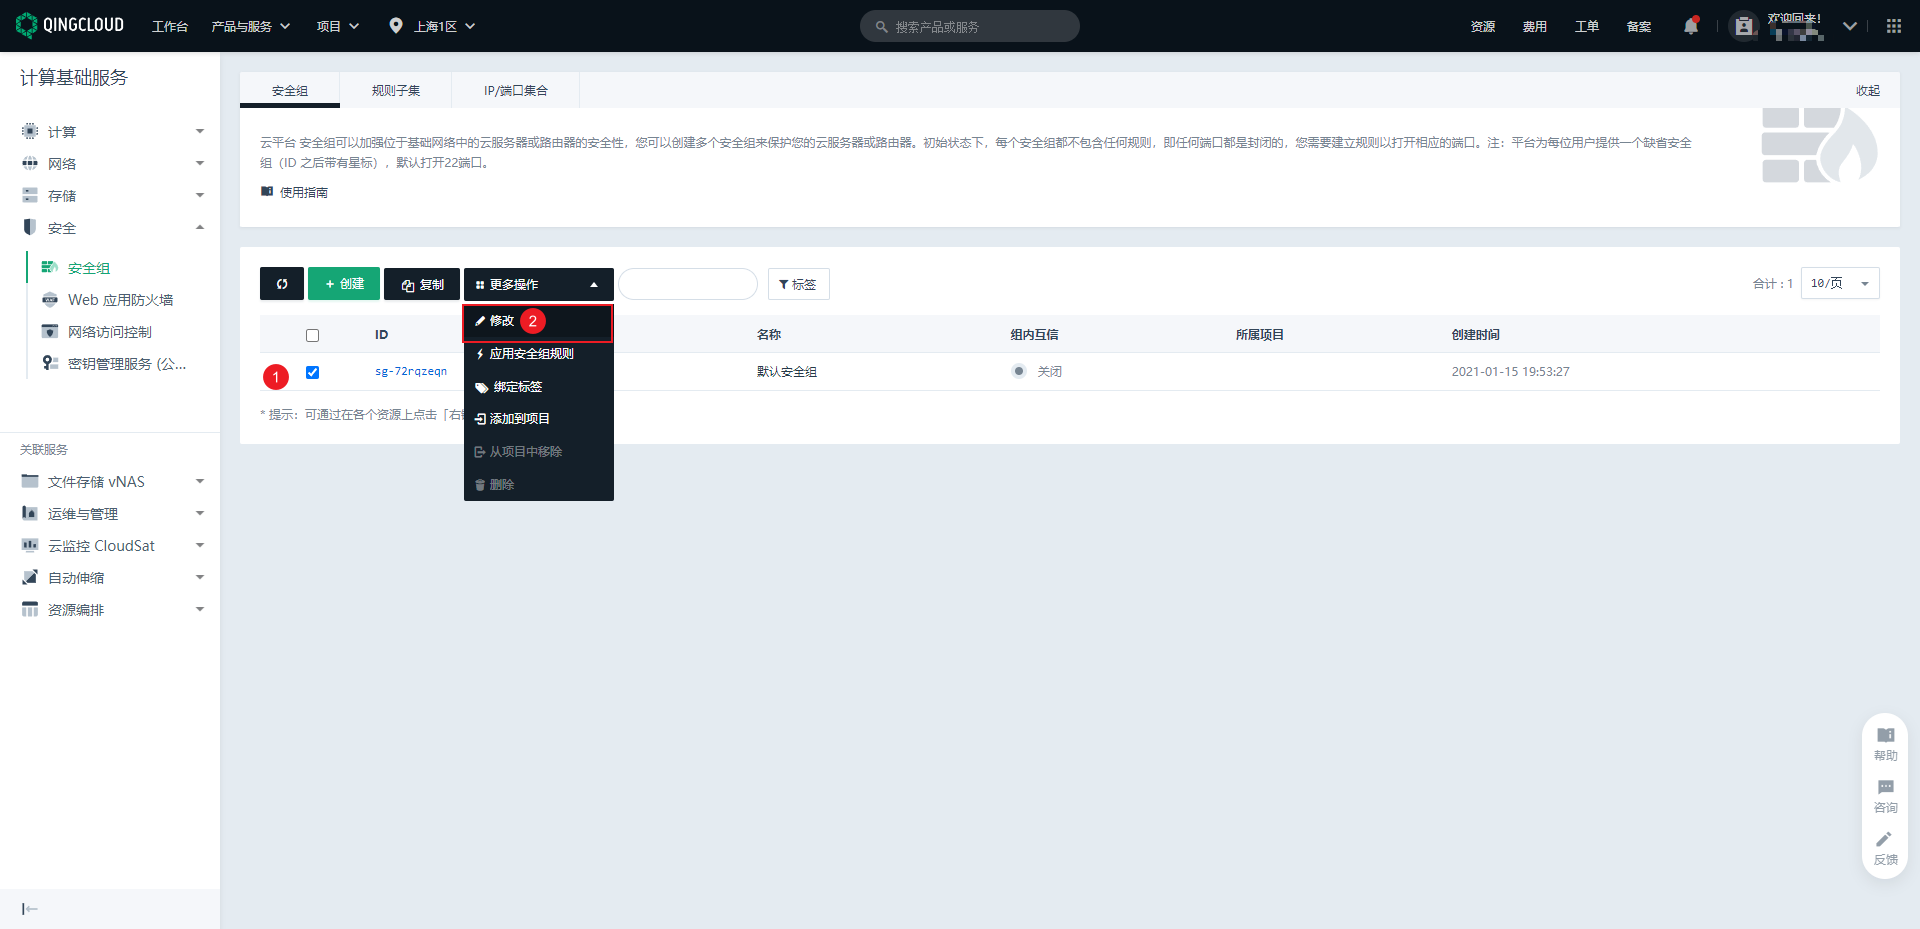
Task: Open the notification bell
Action: point(1691,26)
